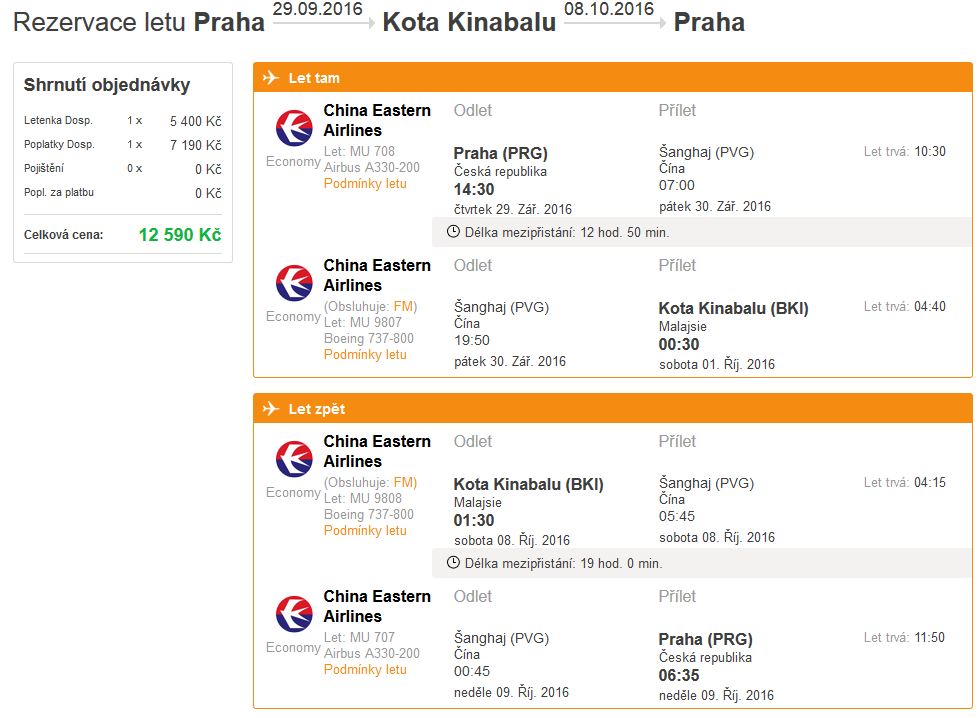Open Podmínky letu for flight MU 708
This screenshot has width=980, height=718.
[365, 184]
